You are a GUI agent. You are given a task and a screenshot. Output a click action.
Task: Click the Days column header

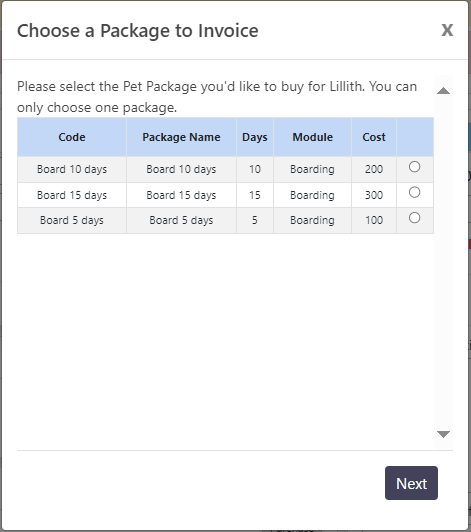click(x=255, y=137)
